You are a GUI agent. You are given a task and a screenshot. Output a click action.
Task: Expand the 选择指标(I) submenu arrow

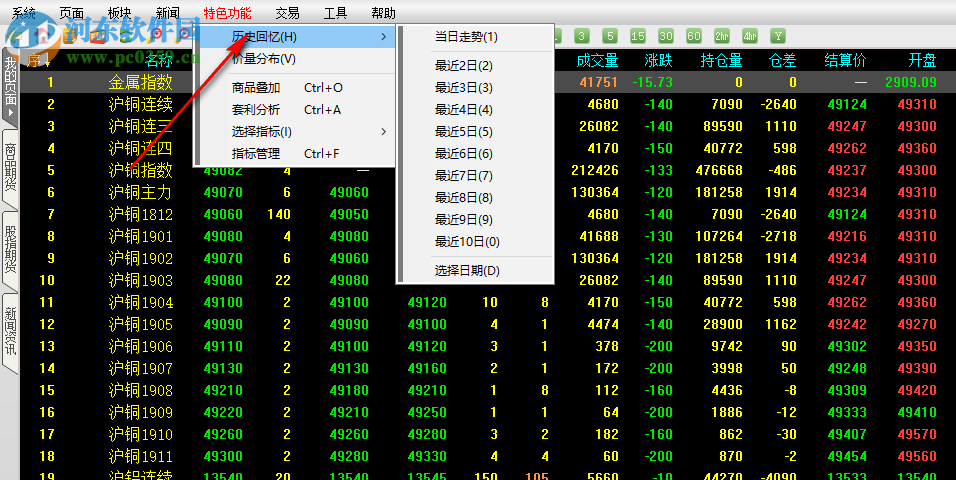pos(383,132)
